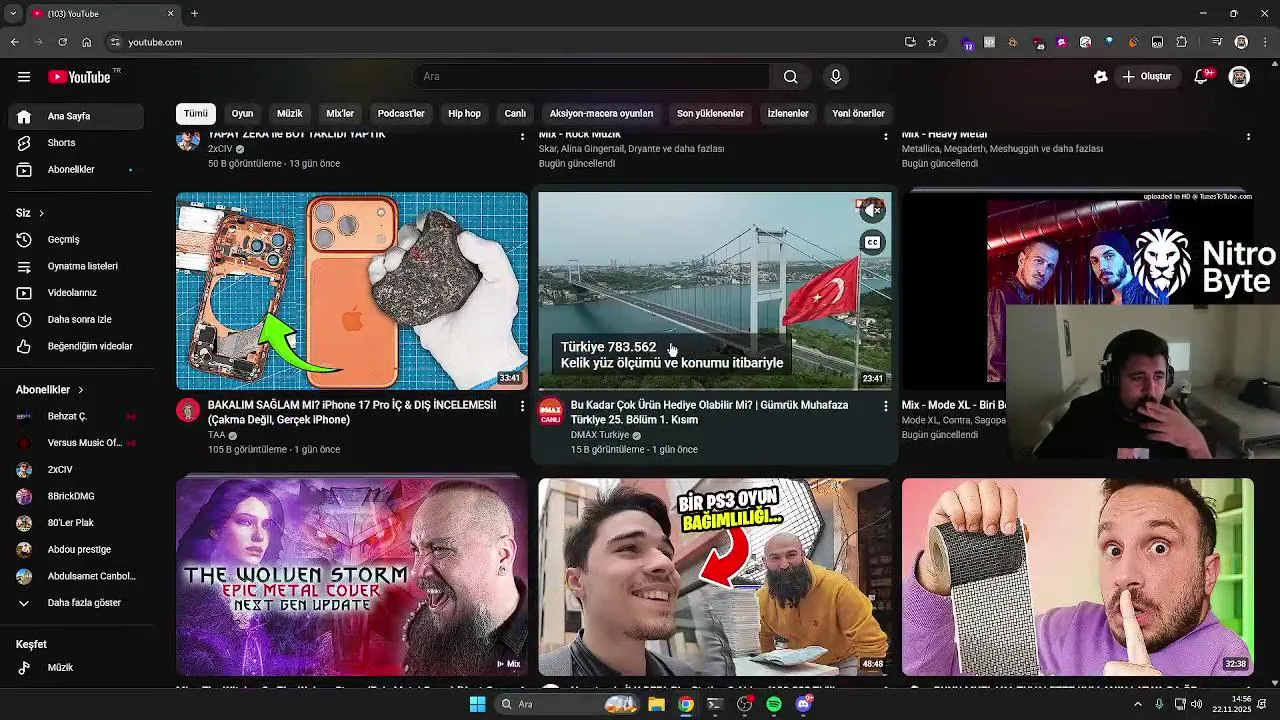Image resolution: width=1280 pixels, height=720 pixels.
Task: Open options menu for iPhone 17 video
Action: click(x=522, y=406)
